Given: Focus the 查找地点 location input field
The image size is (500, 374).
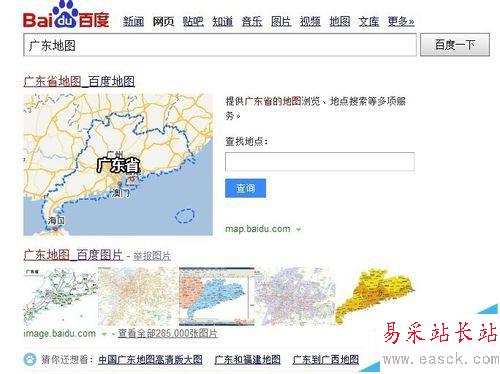Looking at the screenshot, I should click(x=320, y=162).
